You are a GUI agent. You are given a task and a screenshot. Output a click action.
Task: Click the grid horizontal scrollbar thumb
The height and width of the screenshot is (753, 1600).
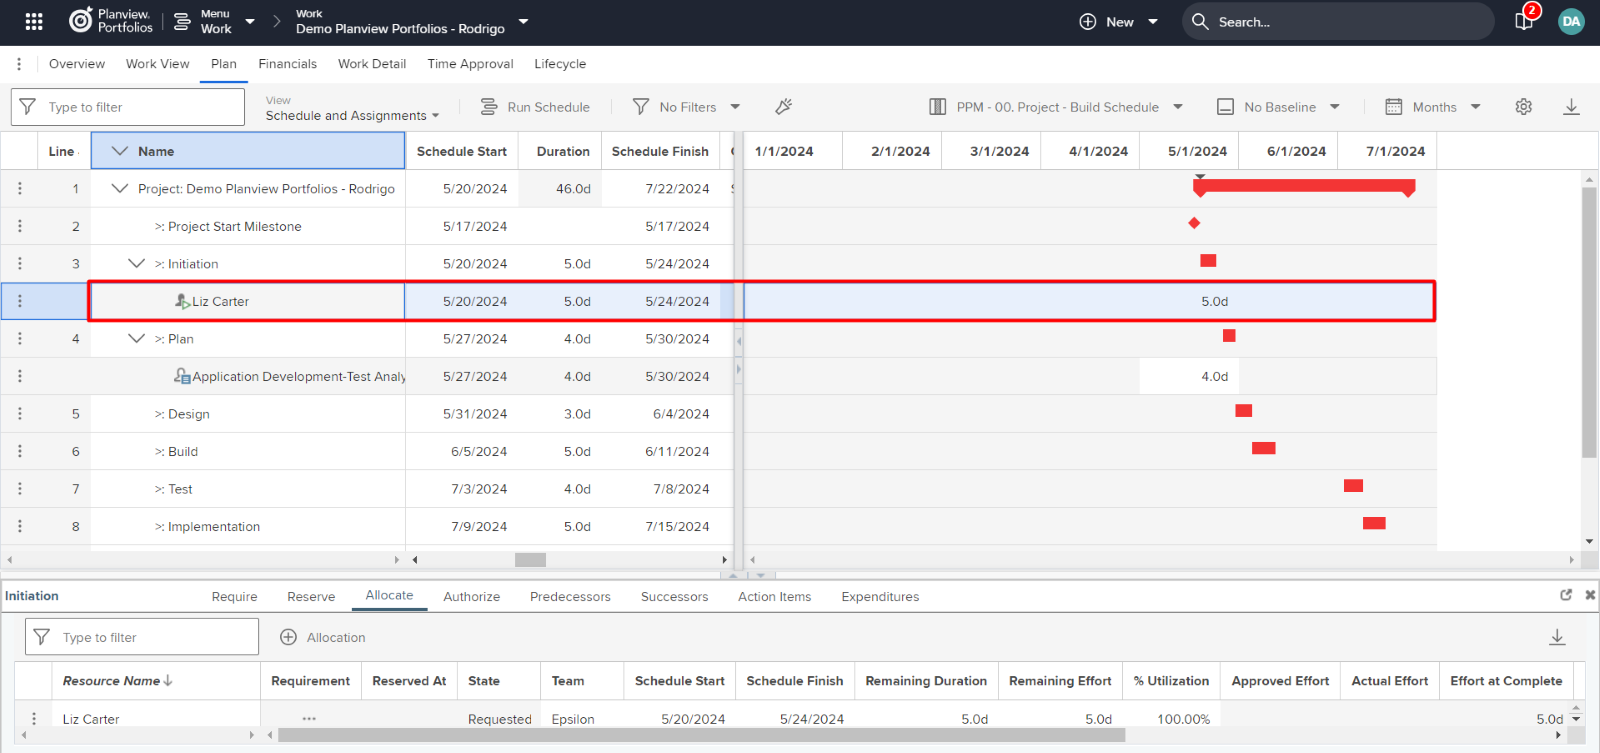coord(530,560)
